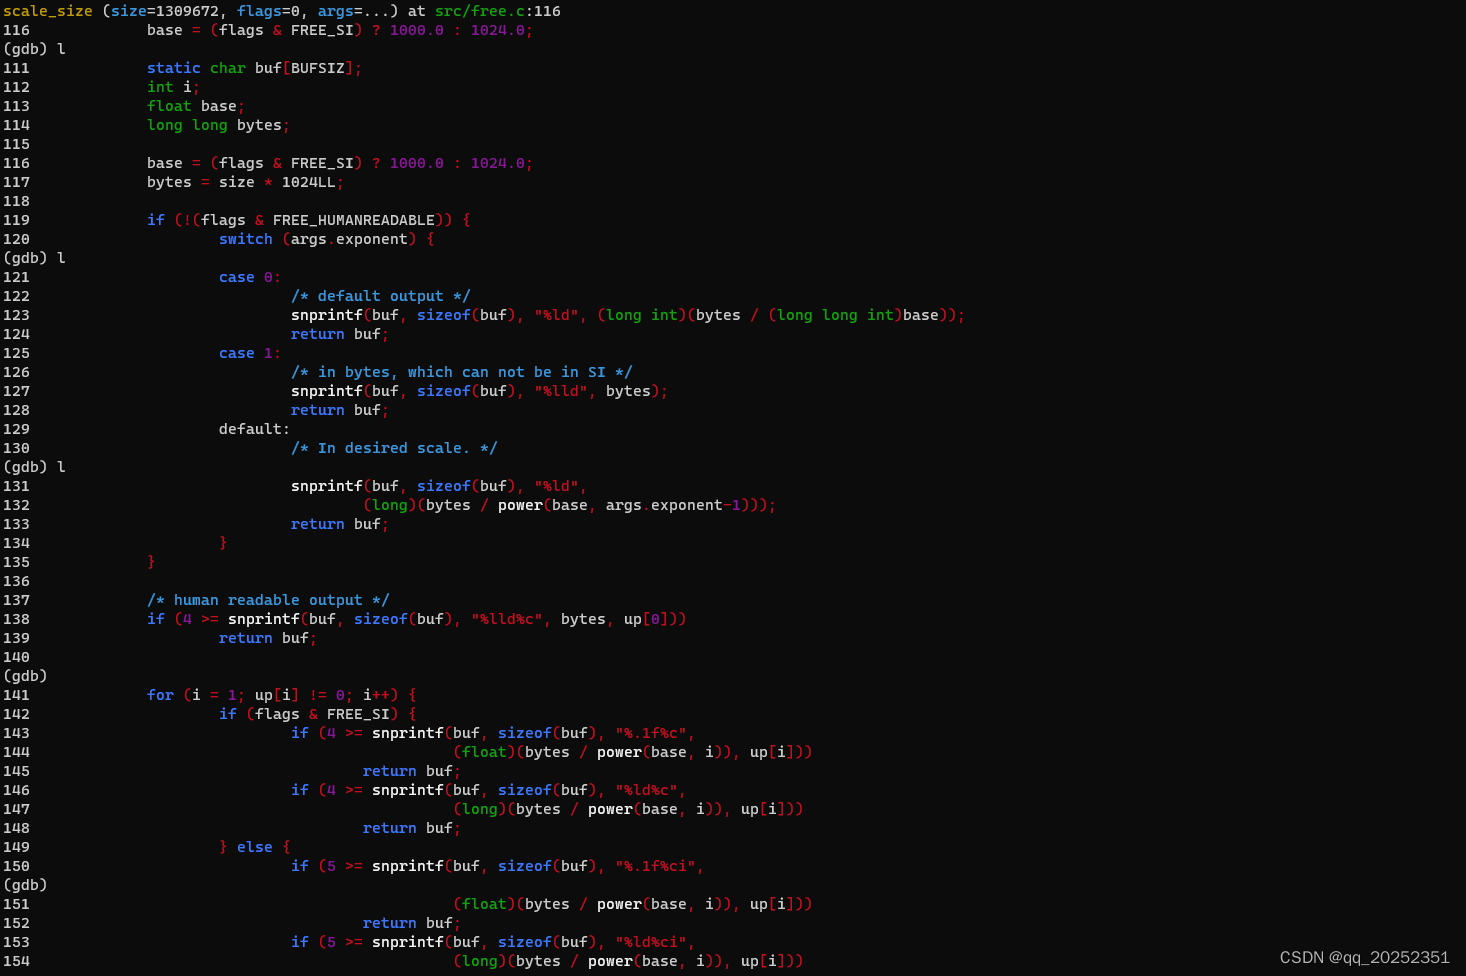Select line 111 'static char buf[BUFSIZ];'

(254, 68)
